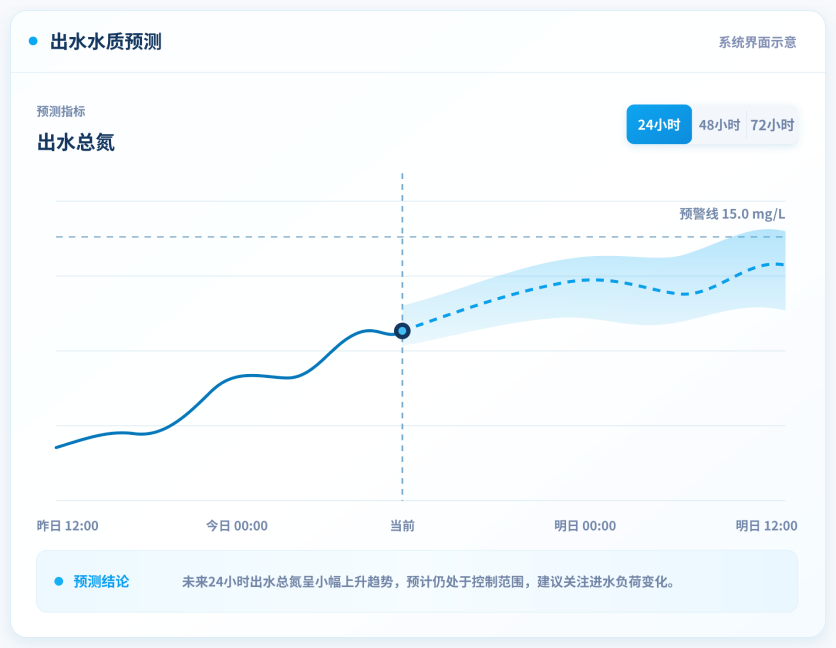Click the blue dot beside 出水水质预测
The image size is (836, 648).
(x=33, y=41)
